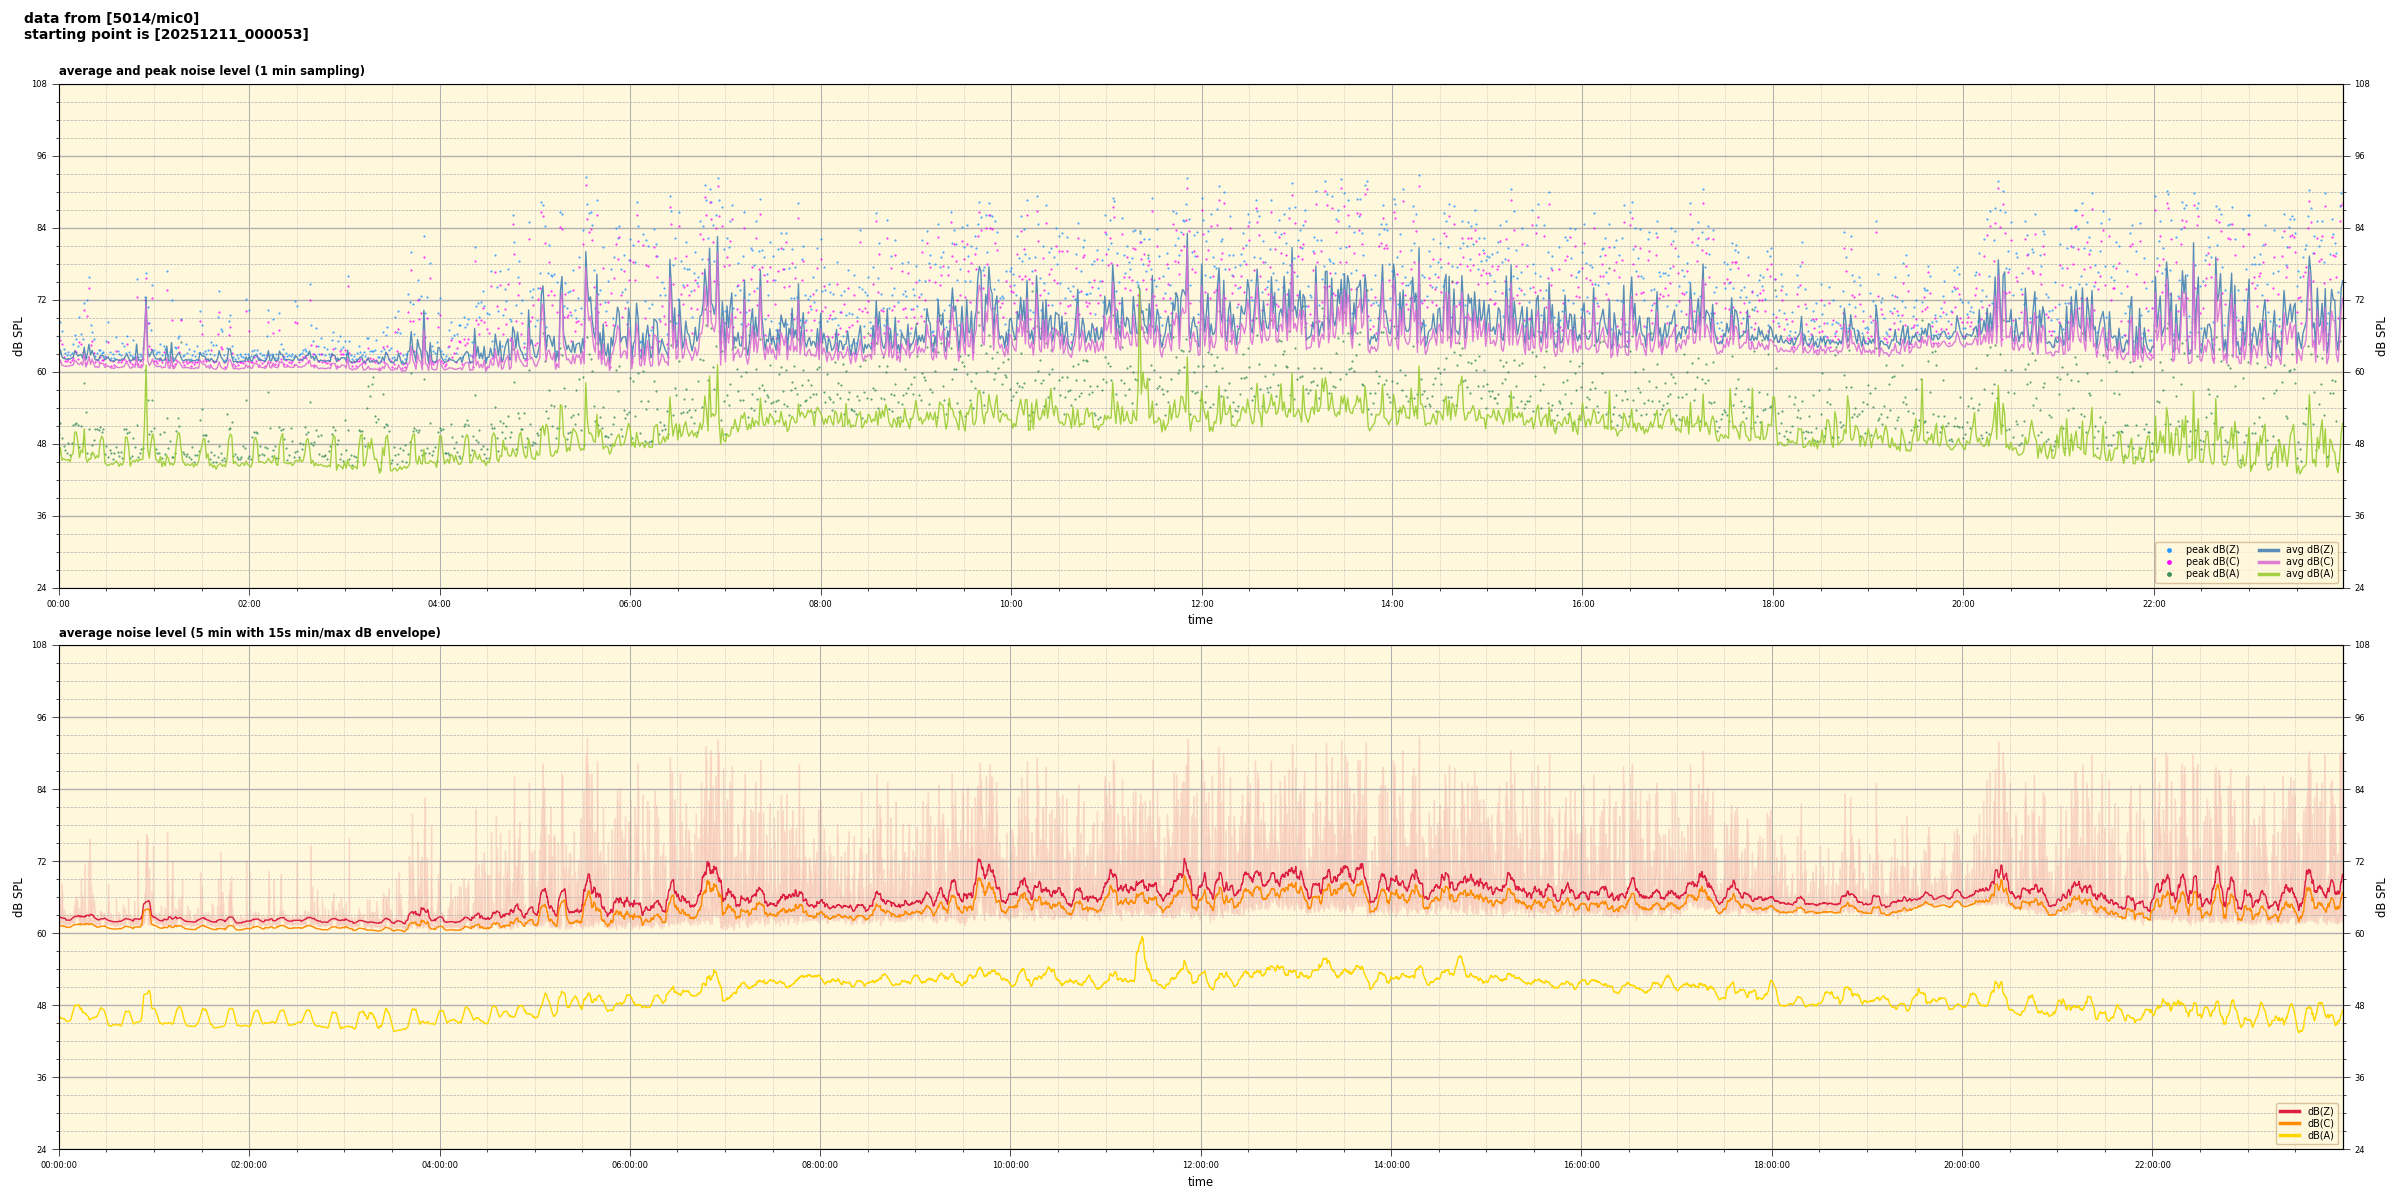Image resolution: width=2400 pixels, height=1200 pixels.
Task: Click the 12:00 tick on upper time axis
Action: click(x=1201, y=604)
